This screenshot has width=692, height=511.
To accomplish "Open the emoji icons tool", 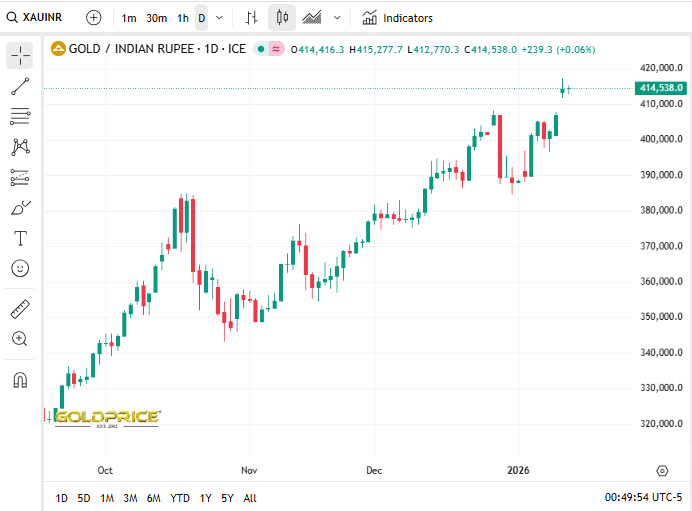I will (x=20, y=268).
